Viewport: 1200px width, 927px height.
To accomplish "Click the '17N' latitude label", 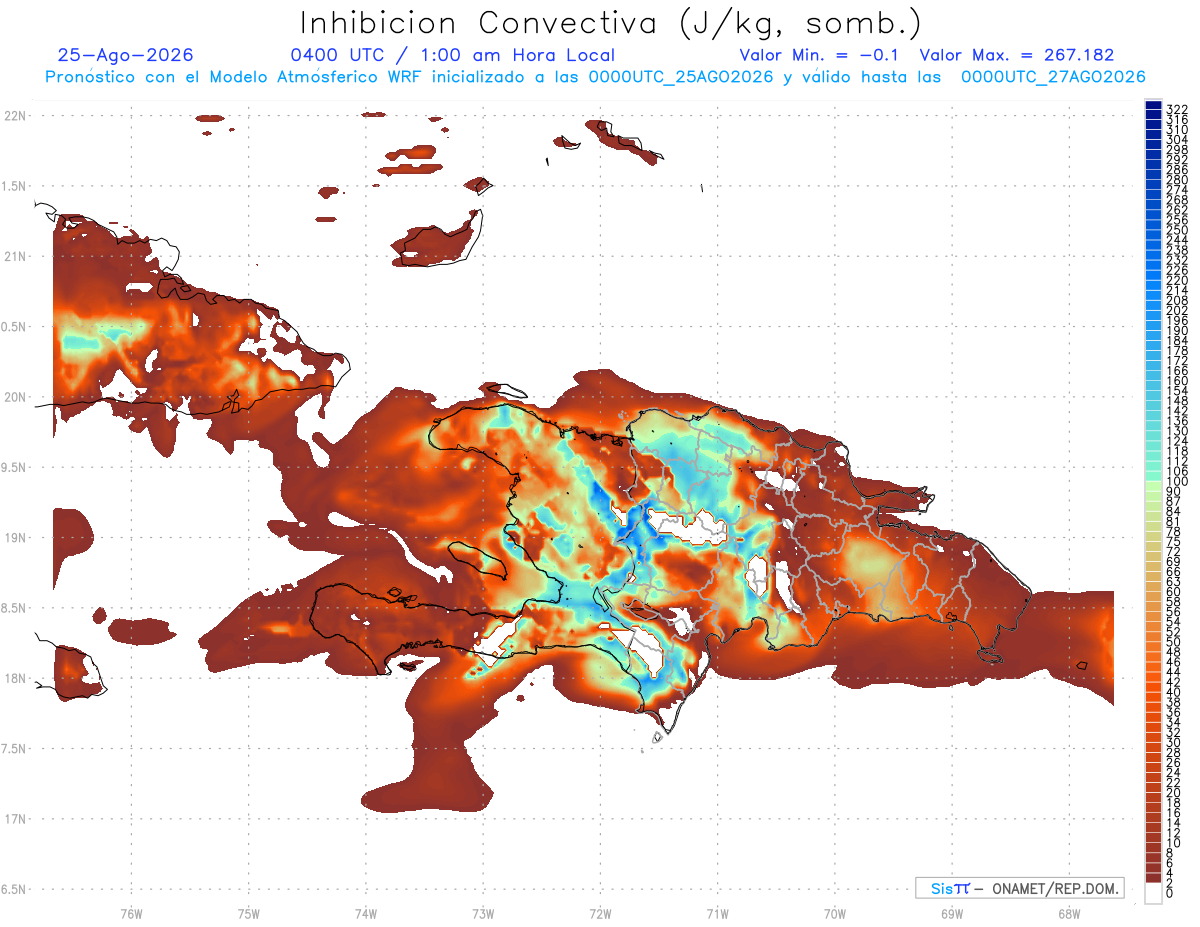I will click(x=15, y=819).
